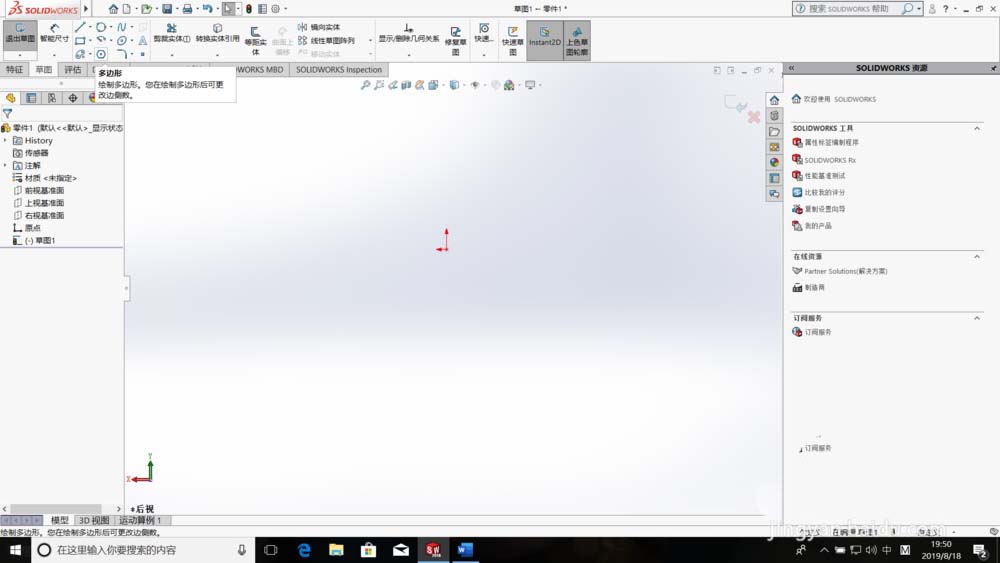Select the Spline sketch tool
This screenshot has height=563, width=1000.
[x=121, y=27]
